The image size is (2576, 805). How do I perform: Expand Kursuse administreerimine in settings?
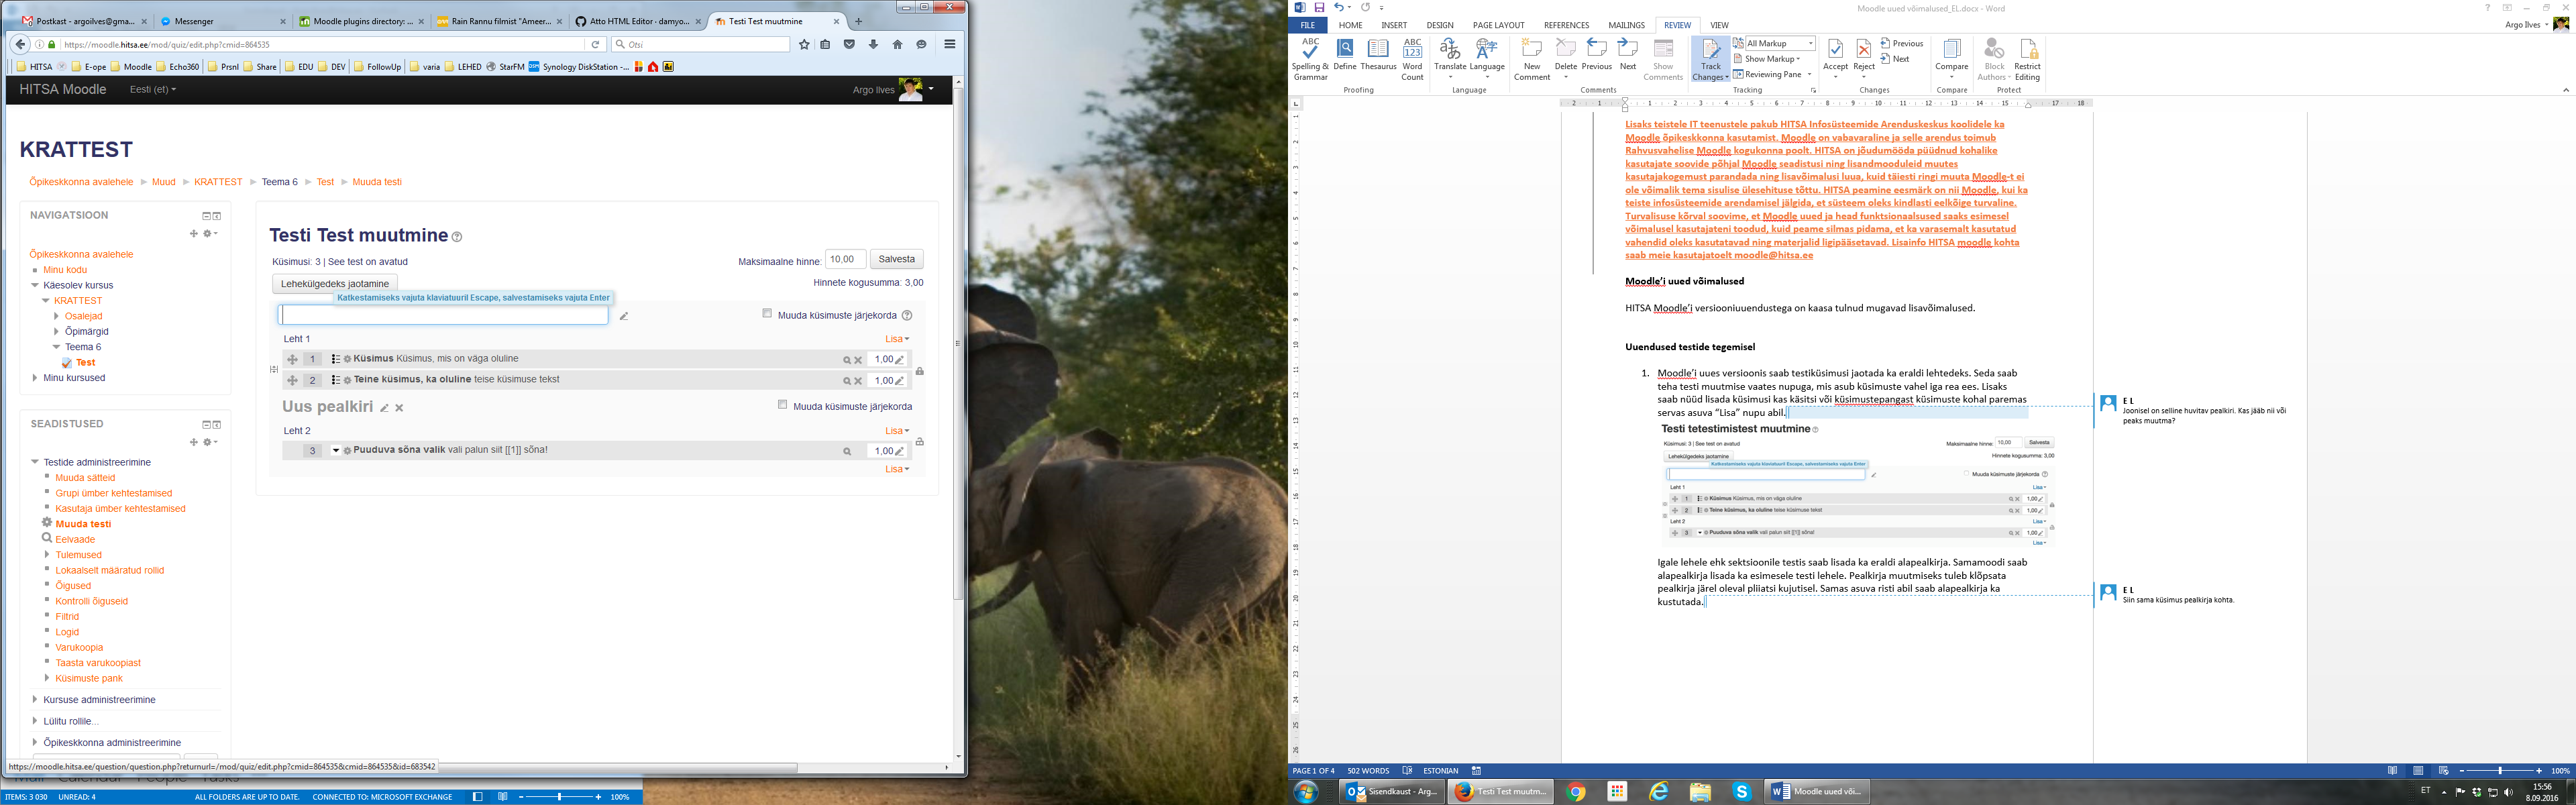click(x=99, y=700)
